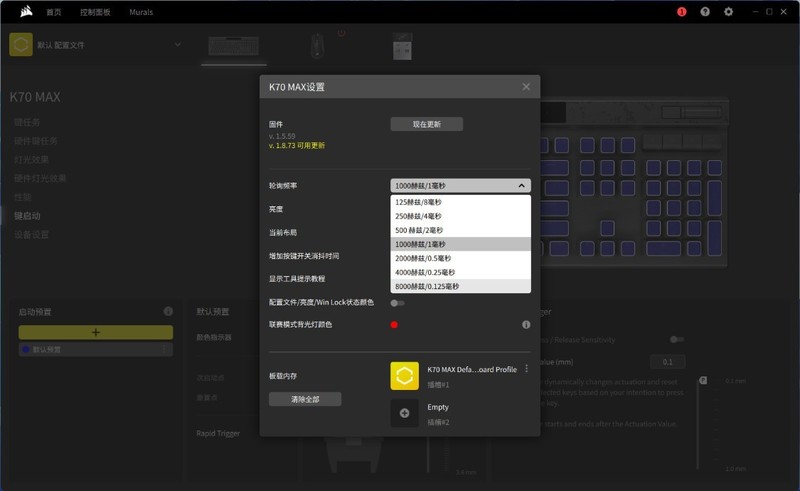Image resolution: width=800 pixels, height=491 pixels.
Task: Select the 默认预置 preset row
Action: point(95,350)
